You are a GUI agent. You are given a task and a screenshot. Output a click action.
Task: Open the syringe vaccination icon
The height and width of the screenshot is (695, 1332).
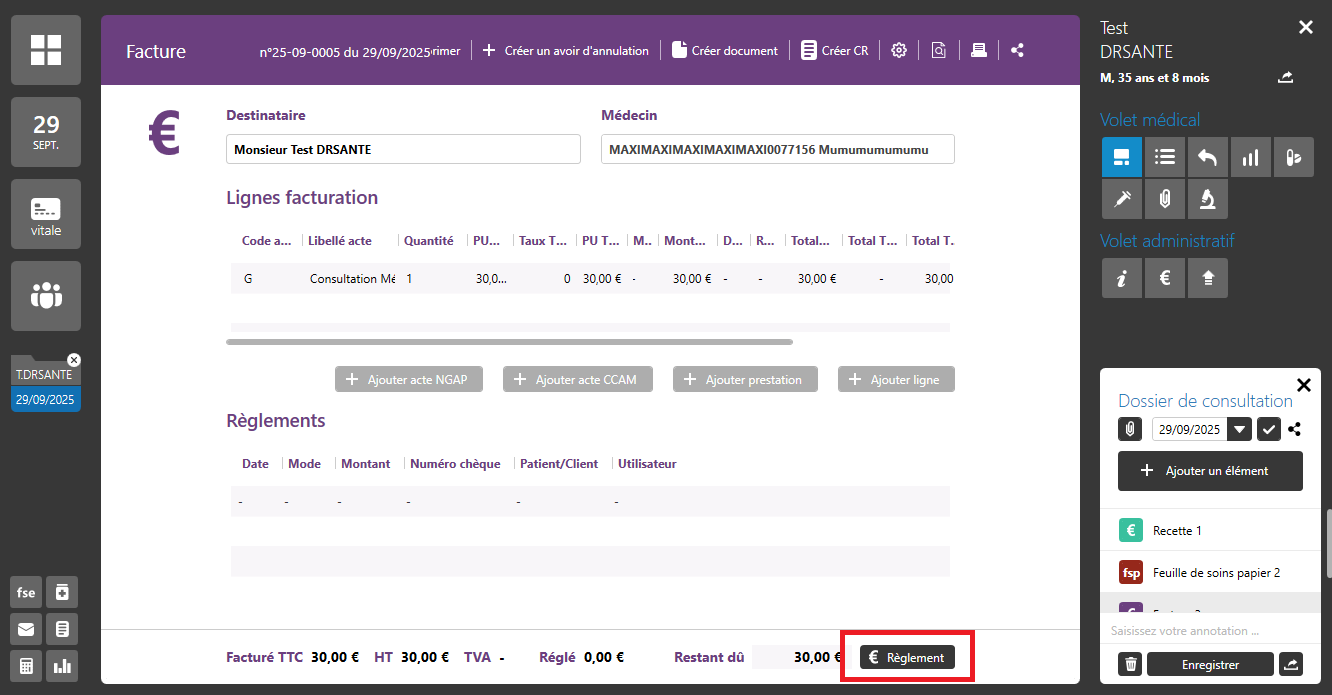[x=1122, y=199]
